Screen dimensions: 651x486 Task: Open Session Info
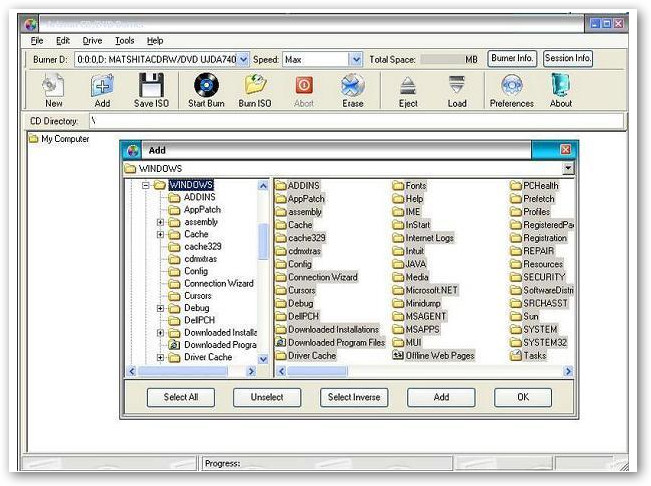[x=568, y=59]
